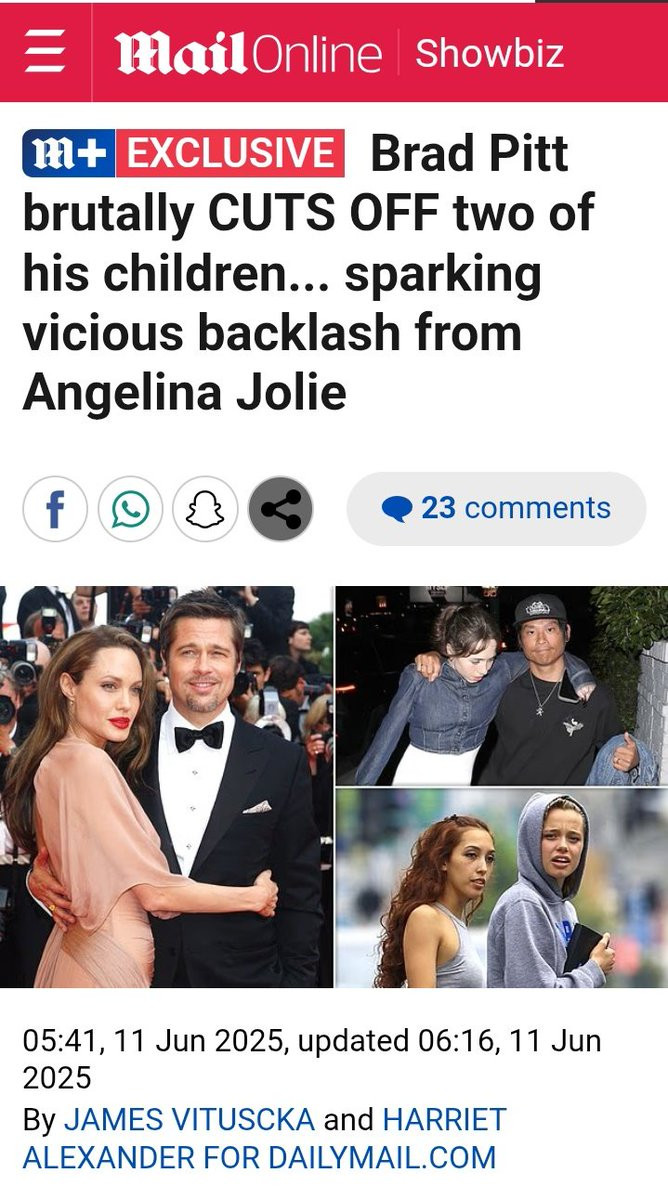This screenshot has height=1199, width=668.
Task: Click the M+ subscriber badge
Action: click(x=69, y=153)
